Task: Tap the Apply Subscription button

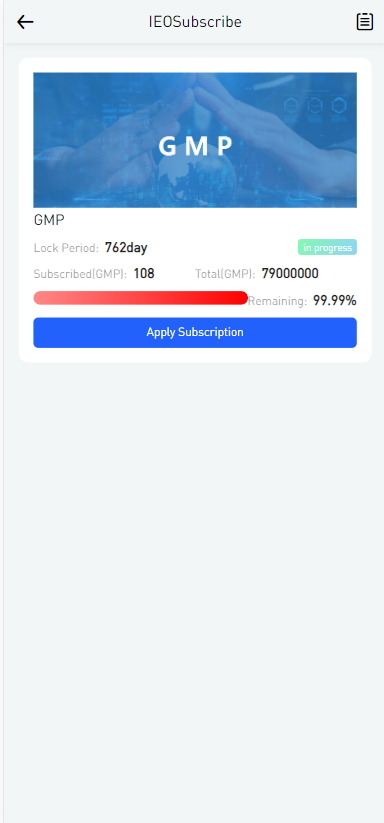Action: click(x=195, y=332)
